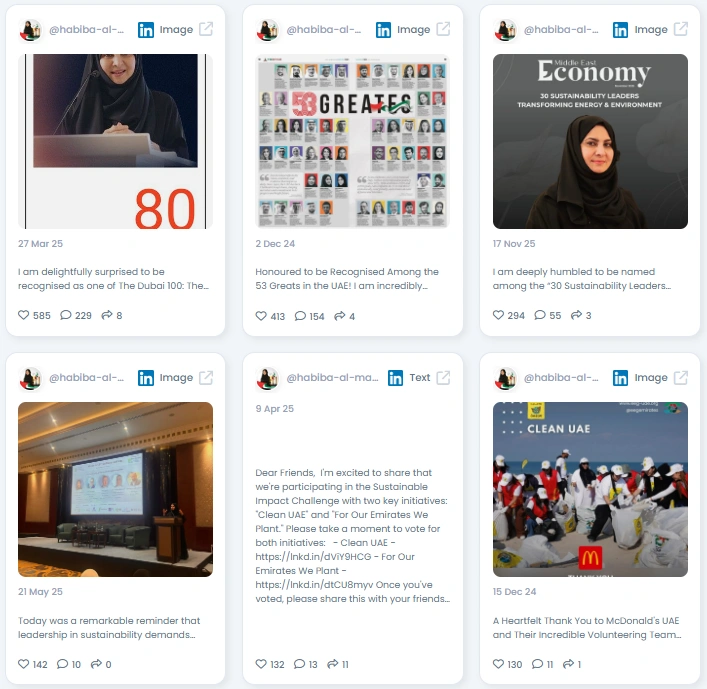Open external link on the 21 May 25 post

point(206,378)
